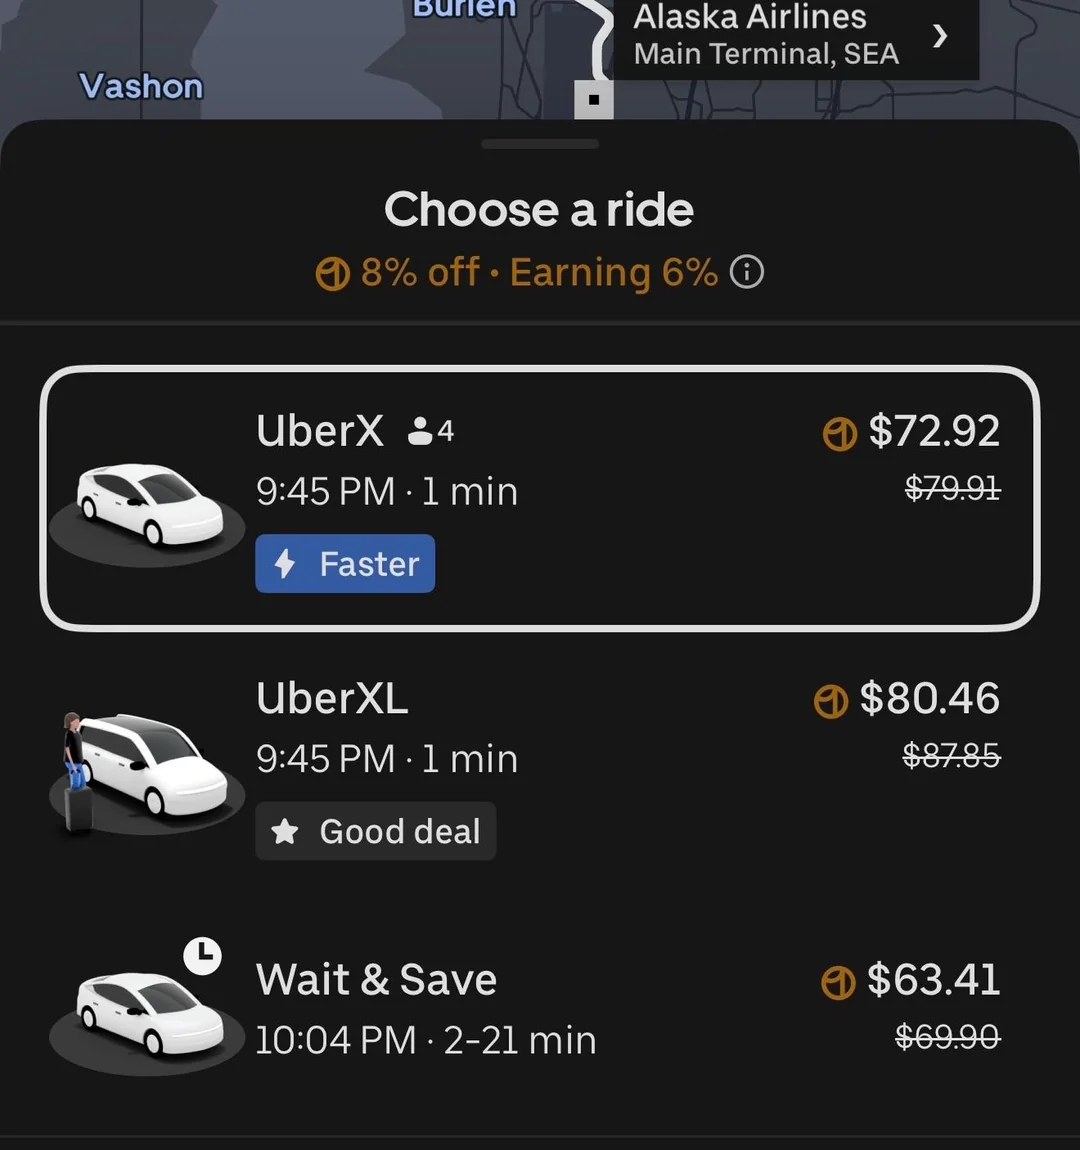
Task: Click the Uber One badge beside $72.92
Action: click(840, 433)
